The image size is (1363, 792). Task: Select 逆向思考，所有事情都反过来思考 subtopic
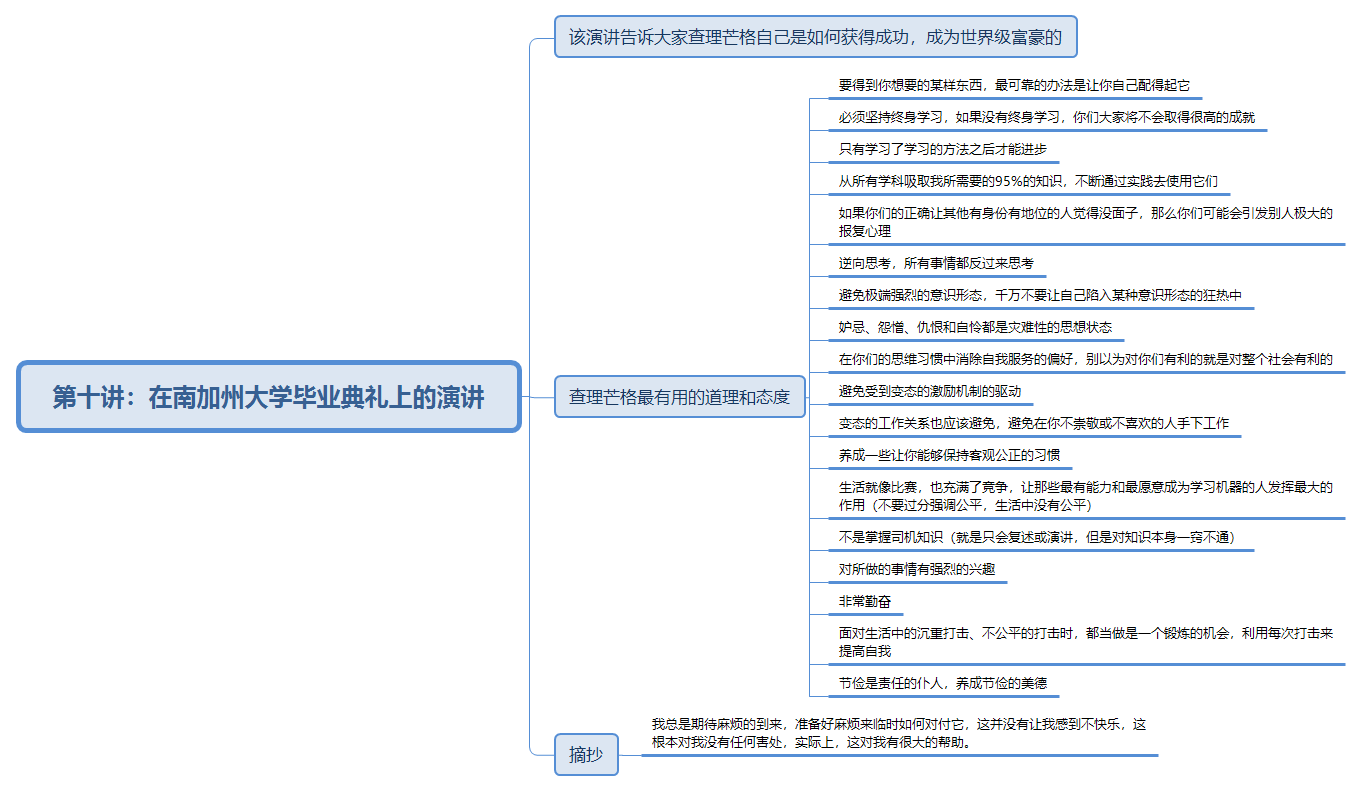pos(936,263)
